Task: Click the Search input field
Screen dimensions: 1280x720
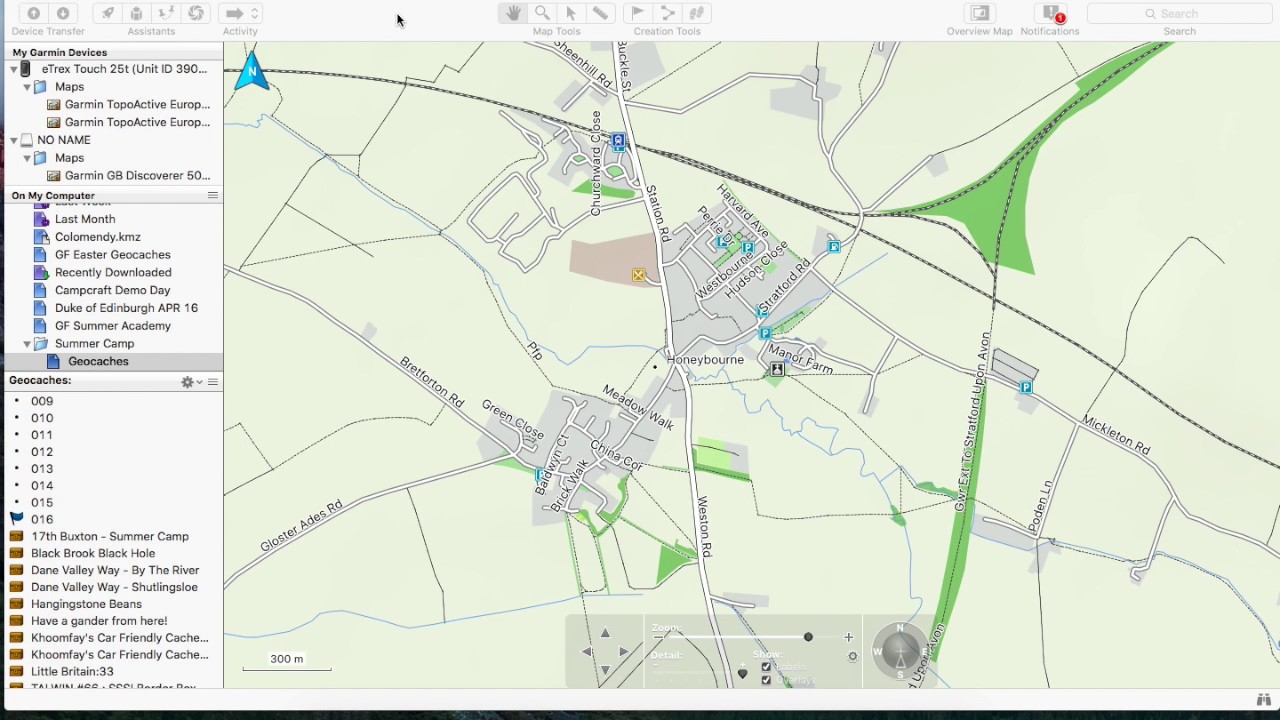Action: [1179, 13]
